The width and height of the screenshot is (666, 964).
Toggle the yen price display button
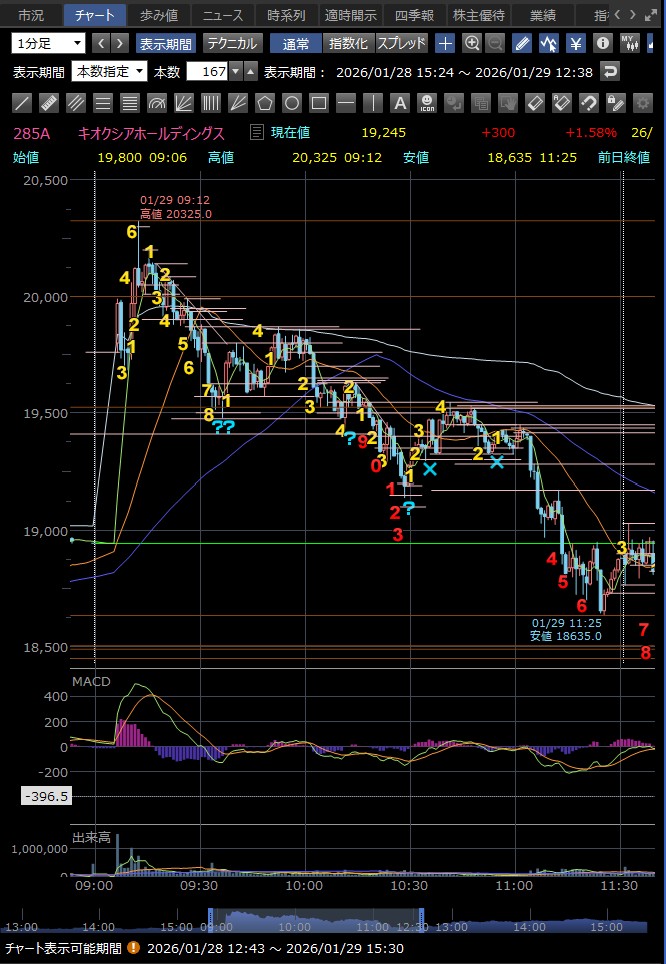[x=576, y=43]
